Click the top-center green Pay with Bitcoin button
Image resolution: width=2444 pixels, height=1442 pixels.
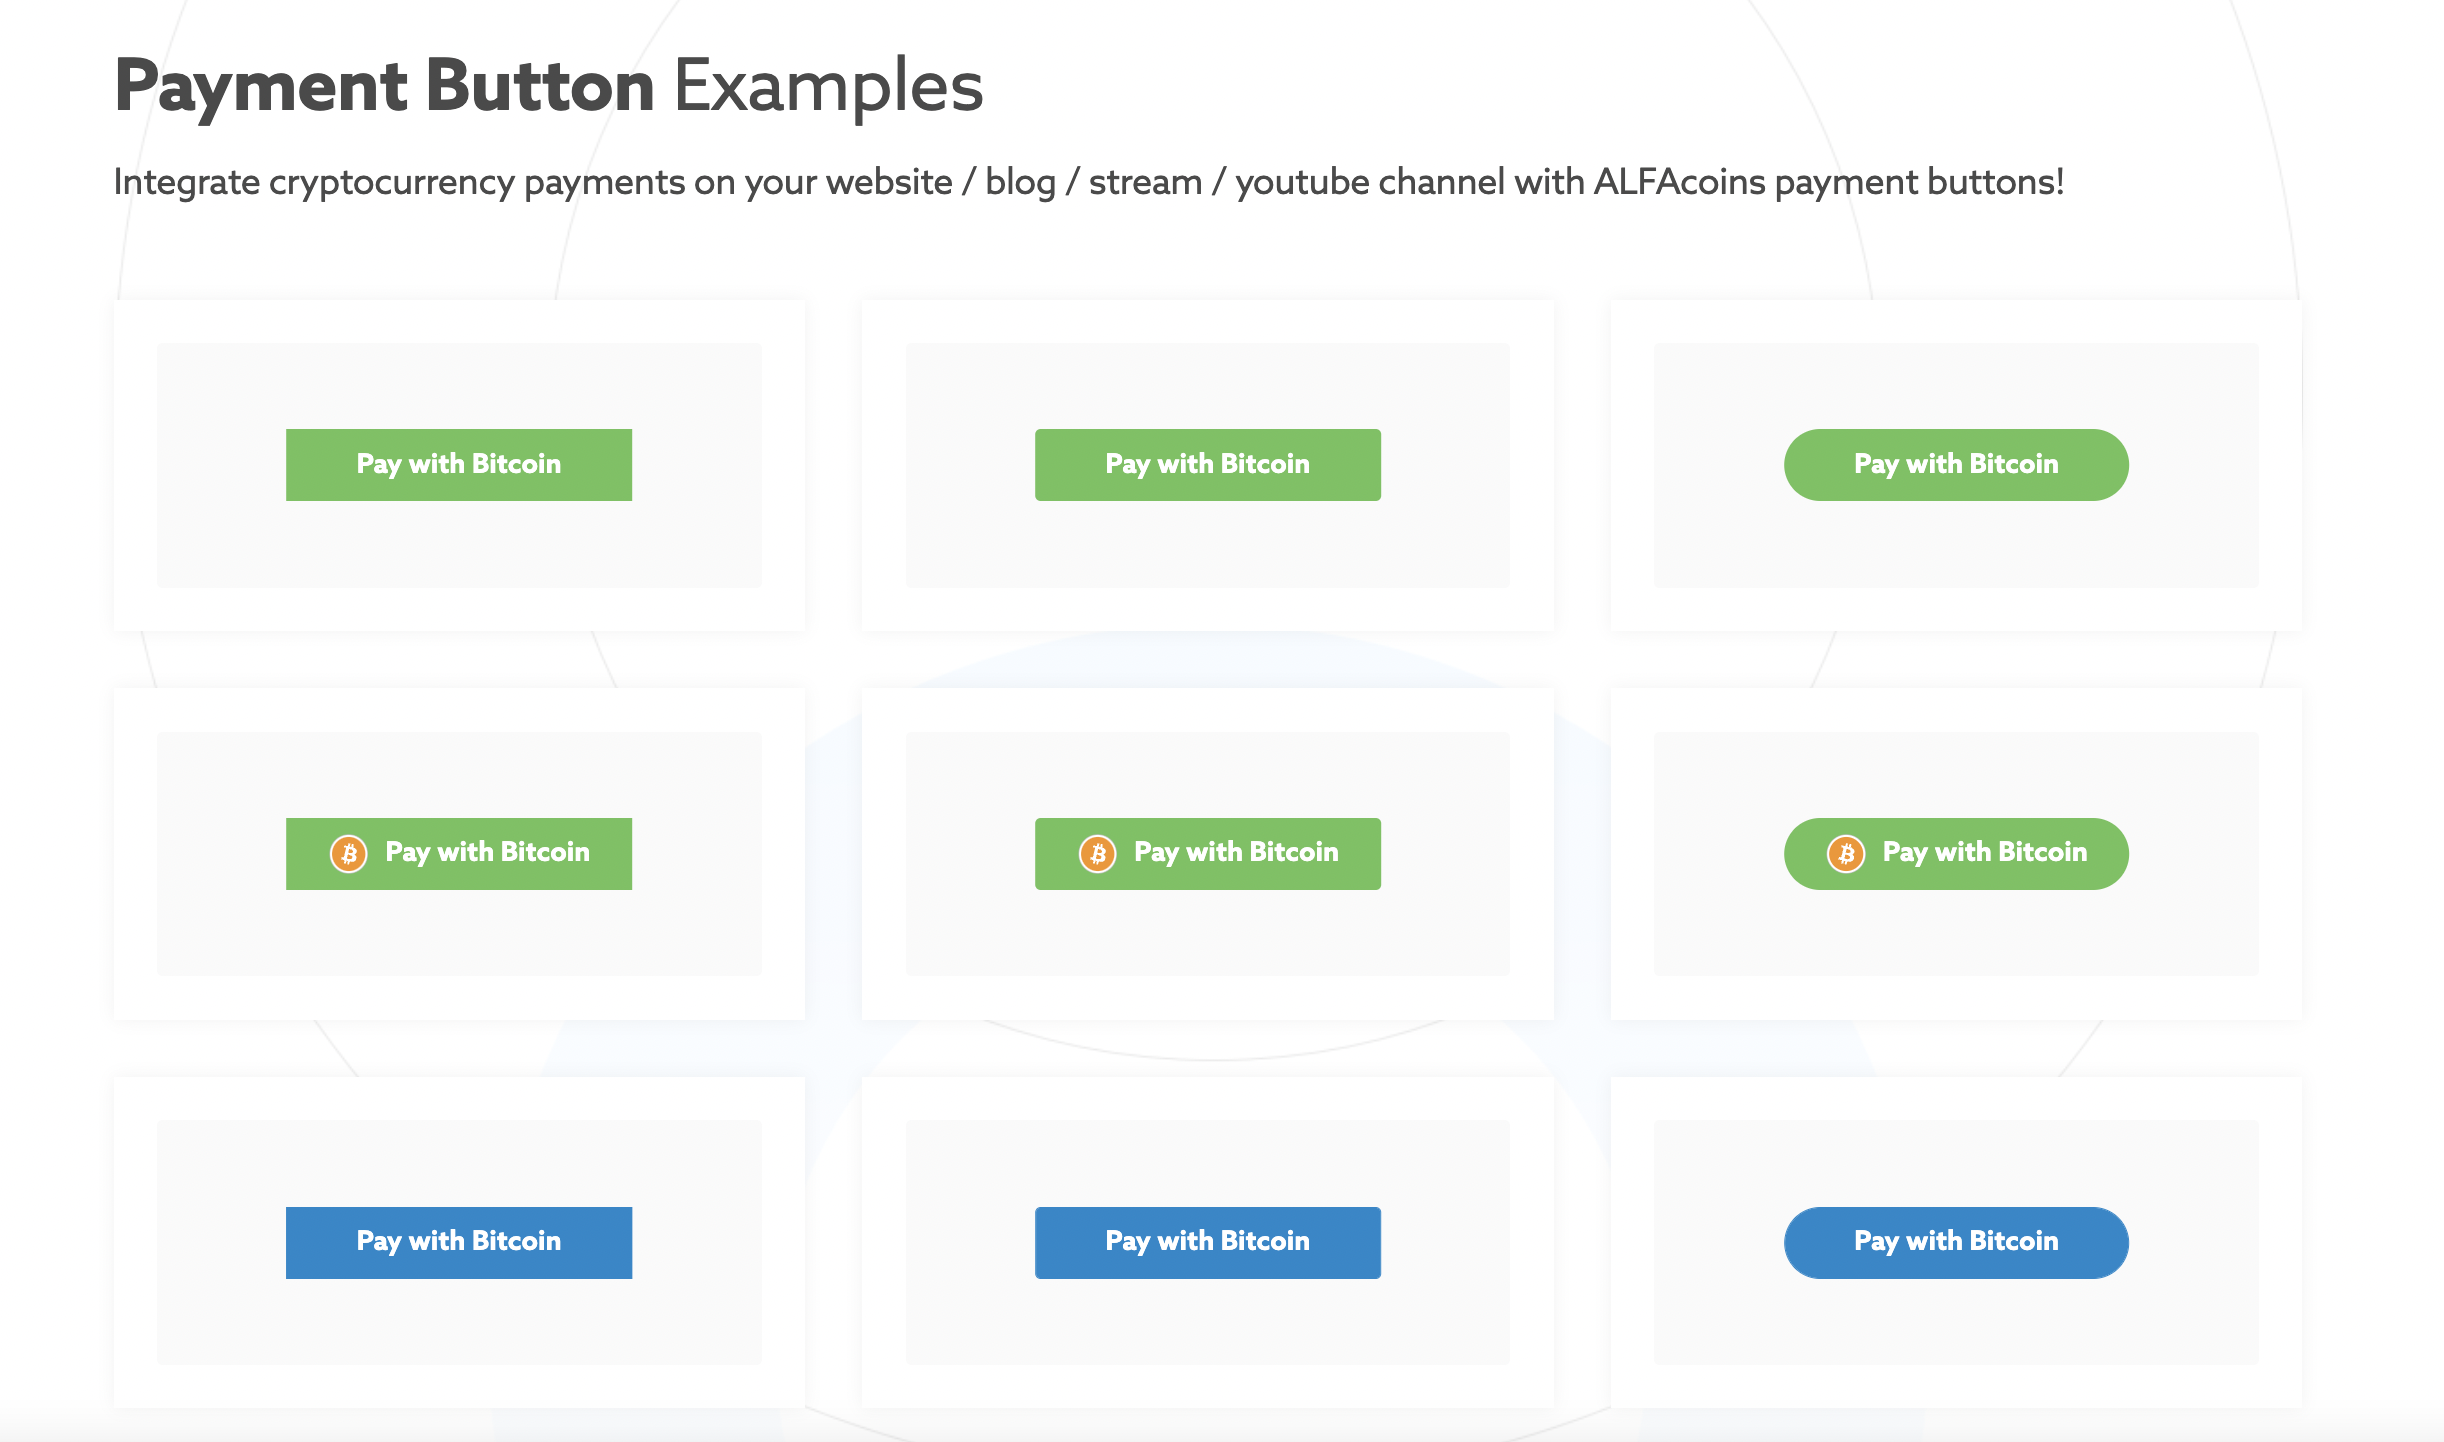tap(1207, 464)
